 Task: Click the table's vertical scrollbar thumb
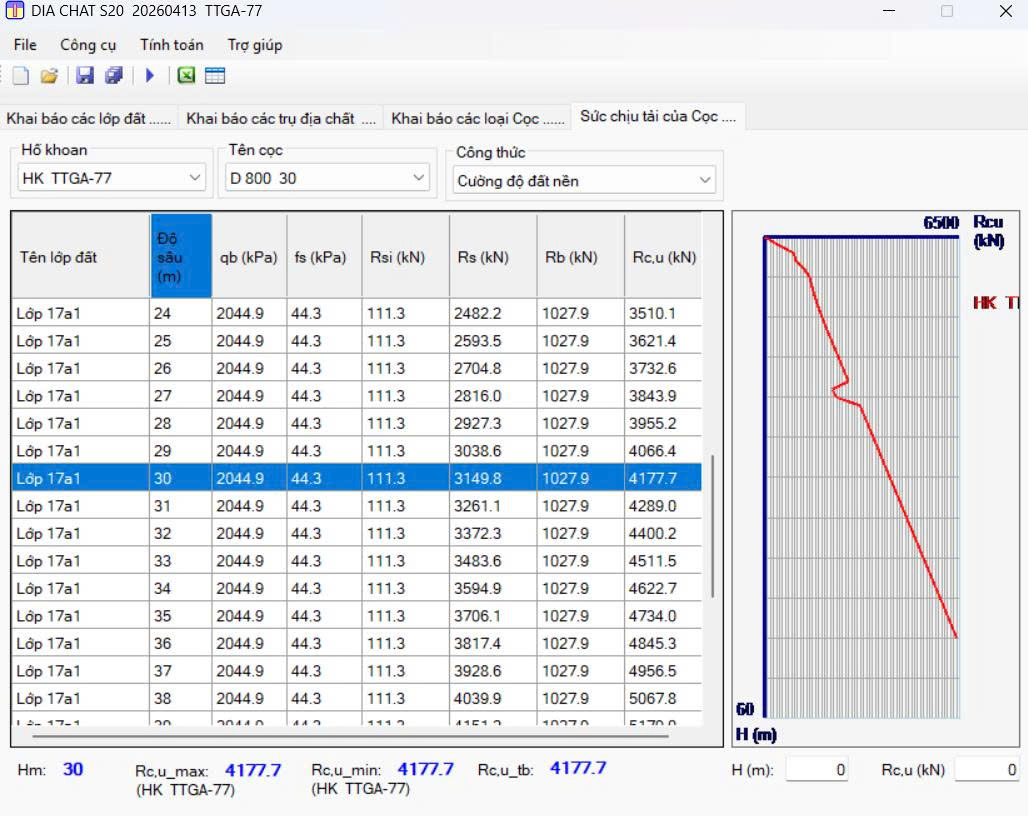tap(713, 525)
